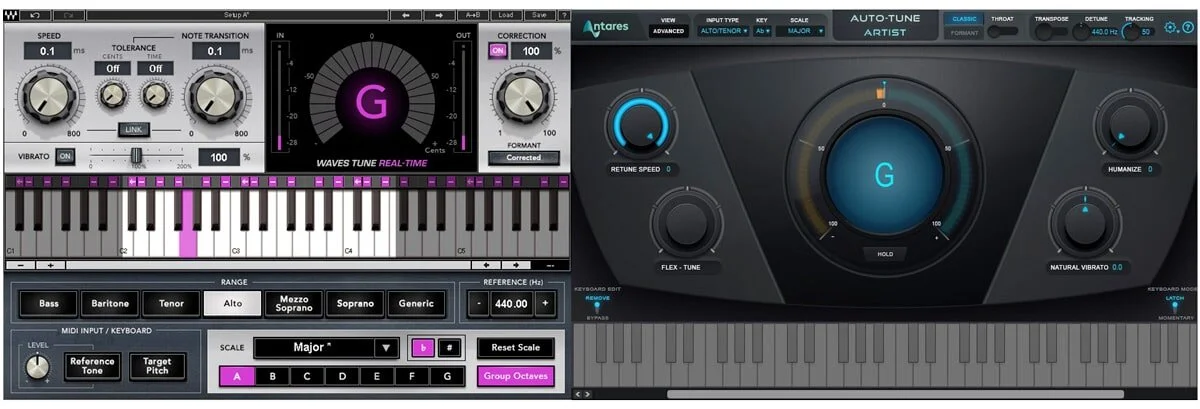Viewport: 1200px width, 409px height.
Task: Toggle Group Octaves button
Action: (515, 376)
